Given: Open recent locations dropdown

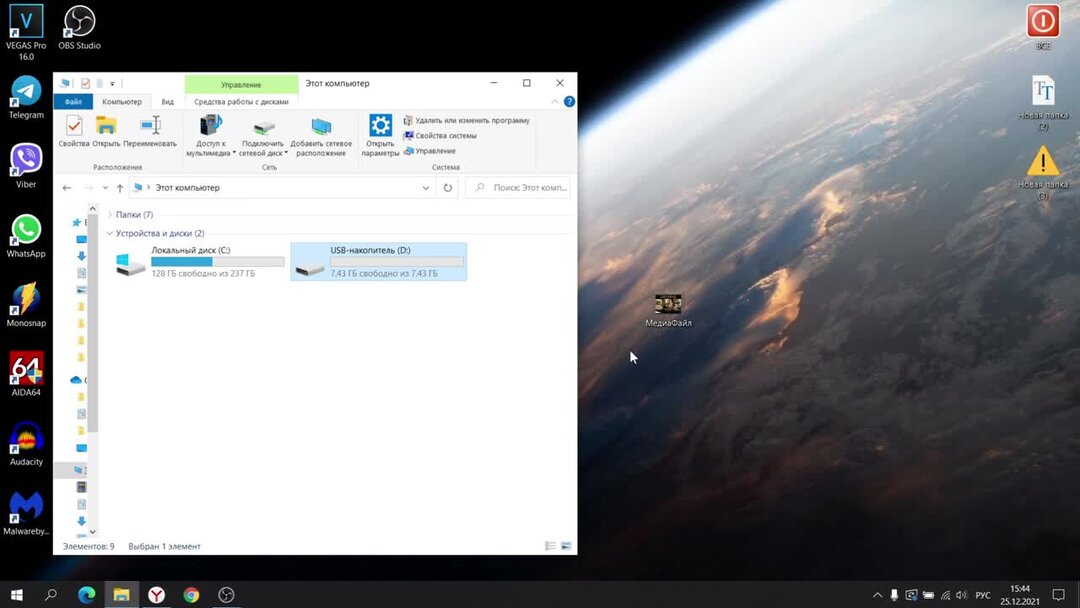Looking at the screenshot, I should pos(105,187).
